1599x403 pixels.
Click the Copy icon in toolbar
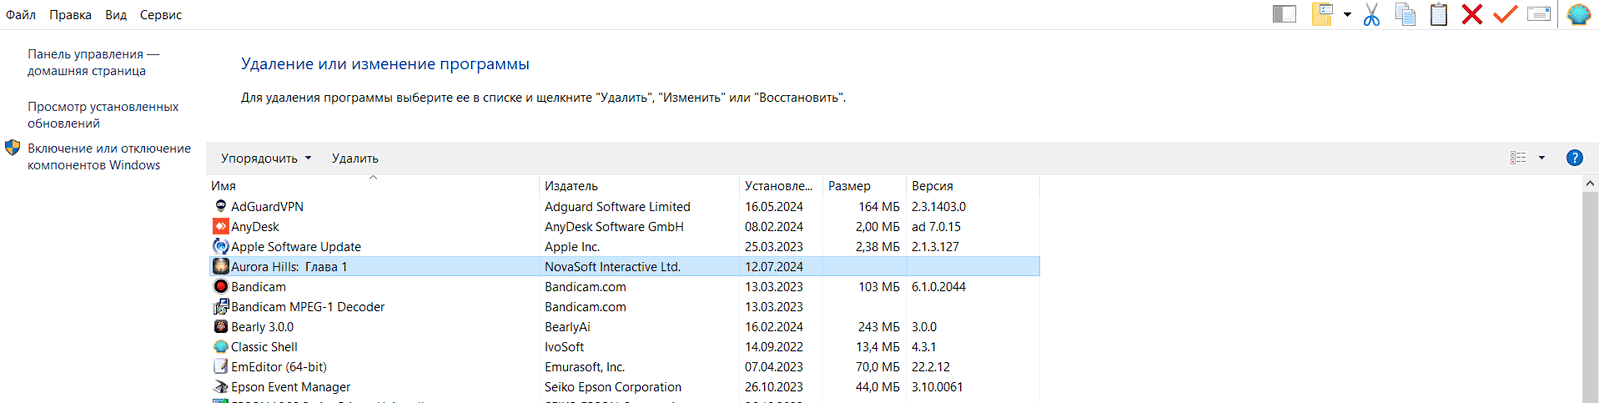(x=1405, y=14)
